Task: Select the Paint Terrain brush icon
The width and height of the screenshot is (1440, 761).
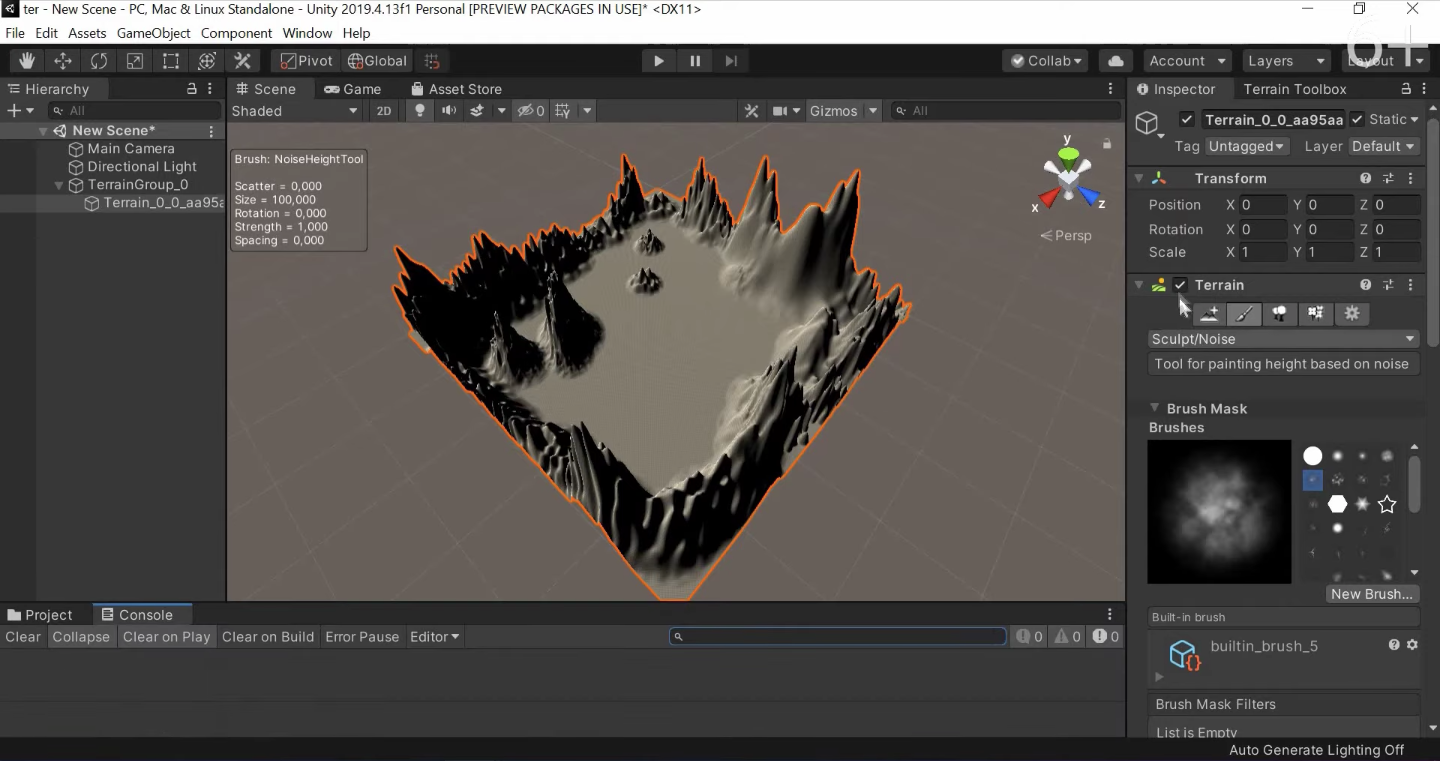Action: pyautogui.click(x=1243, y=314)
